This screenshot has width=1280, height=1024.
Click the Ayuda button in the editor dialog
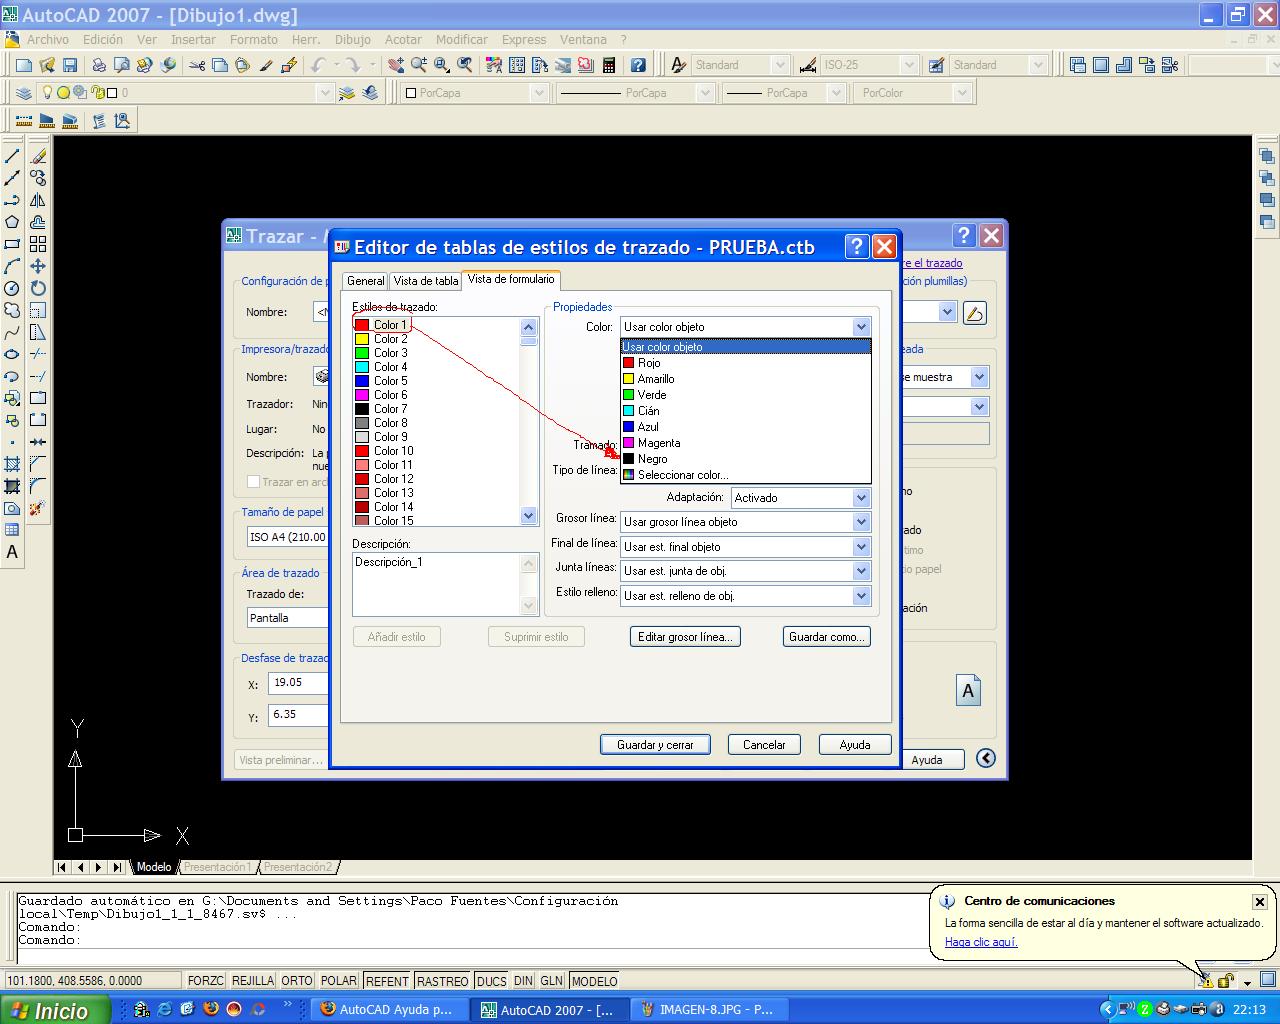[855, 745]
